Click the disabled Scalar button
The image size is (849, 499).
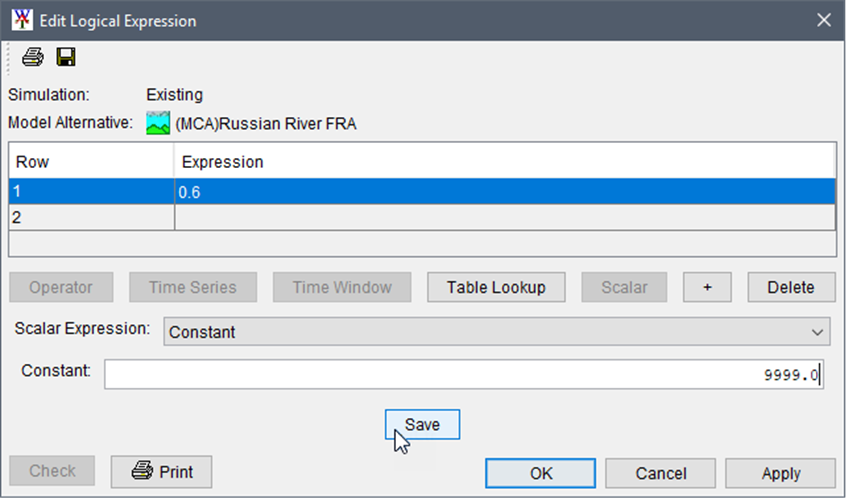pos(624,287)
